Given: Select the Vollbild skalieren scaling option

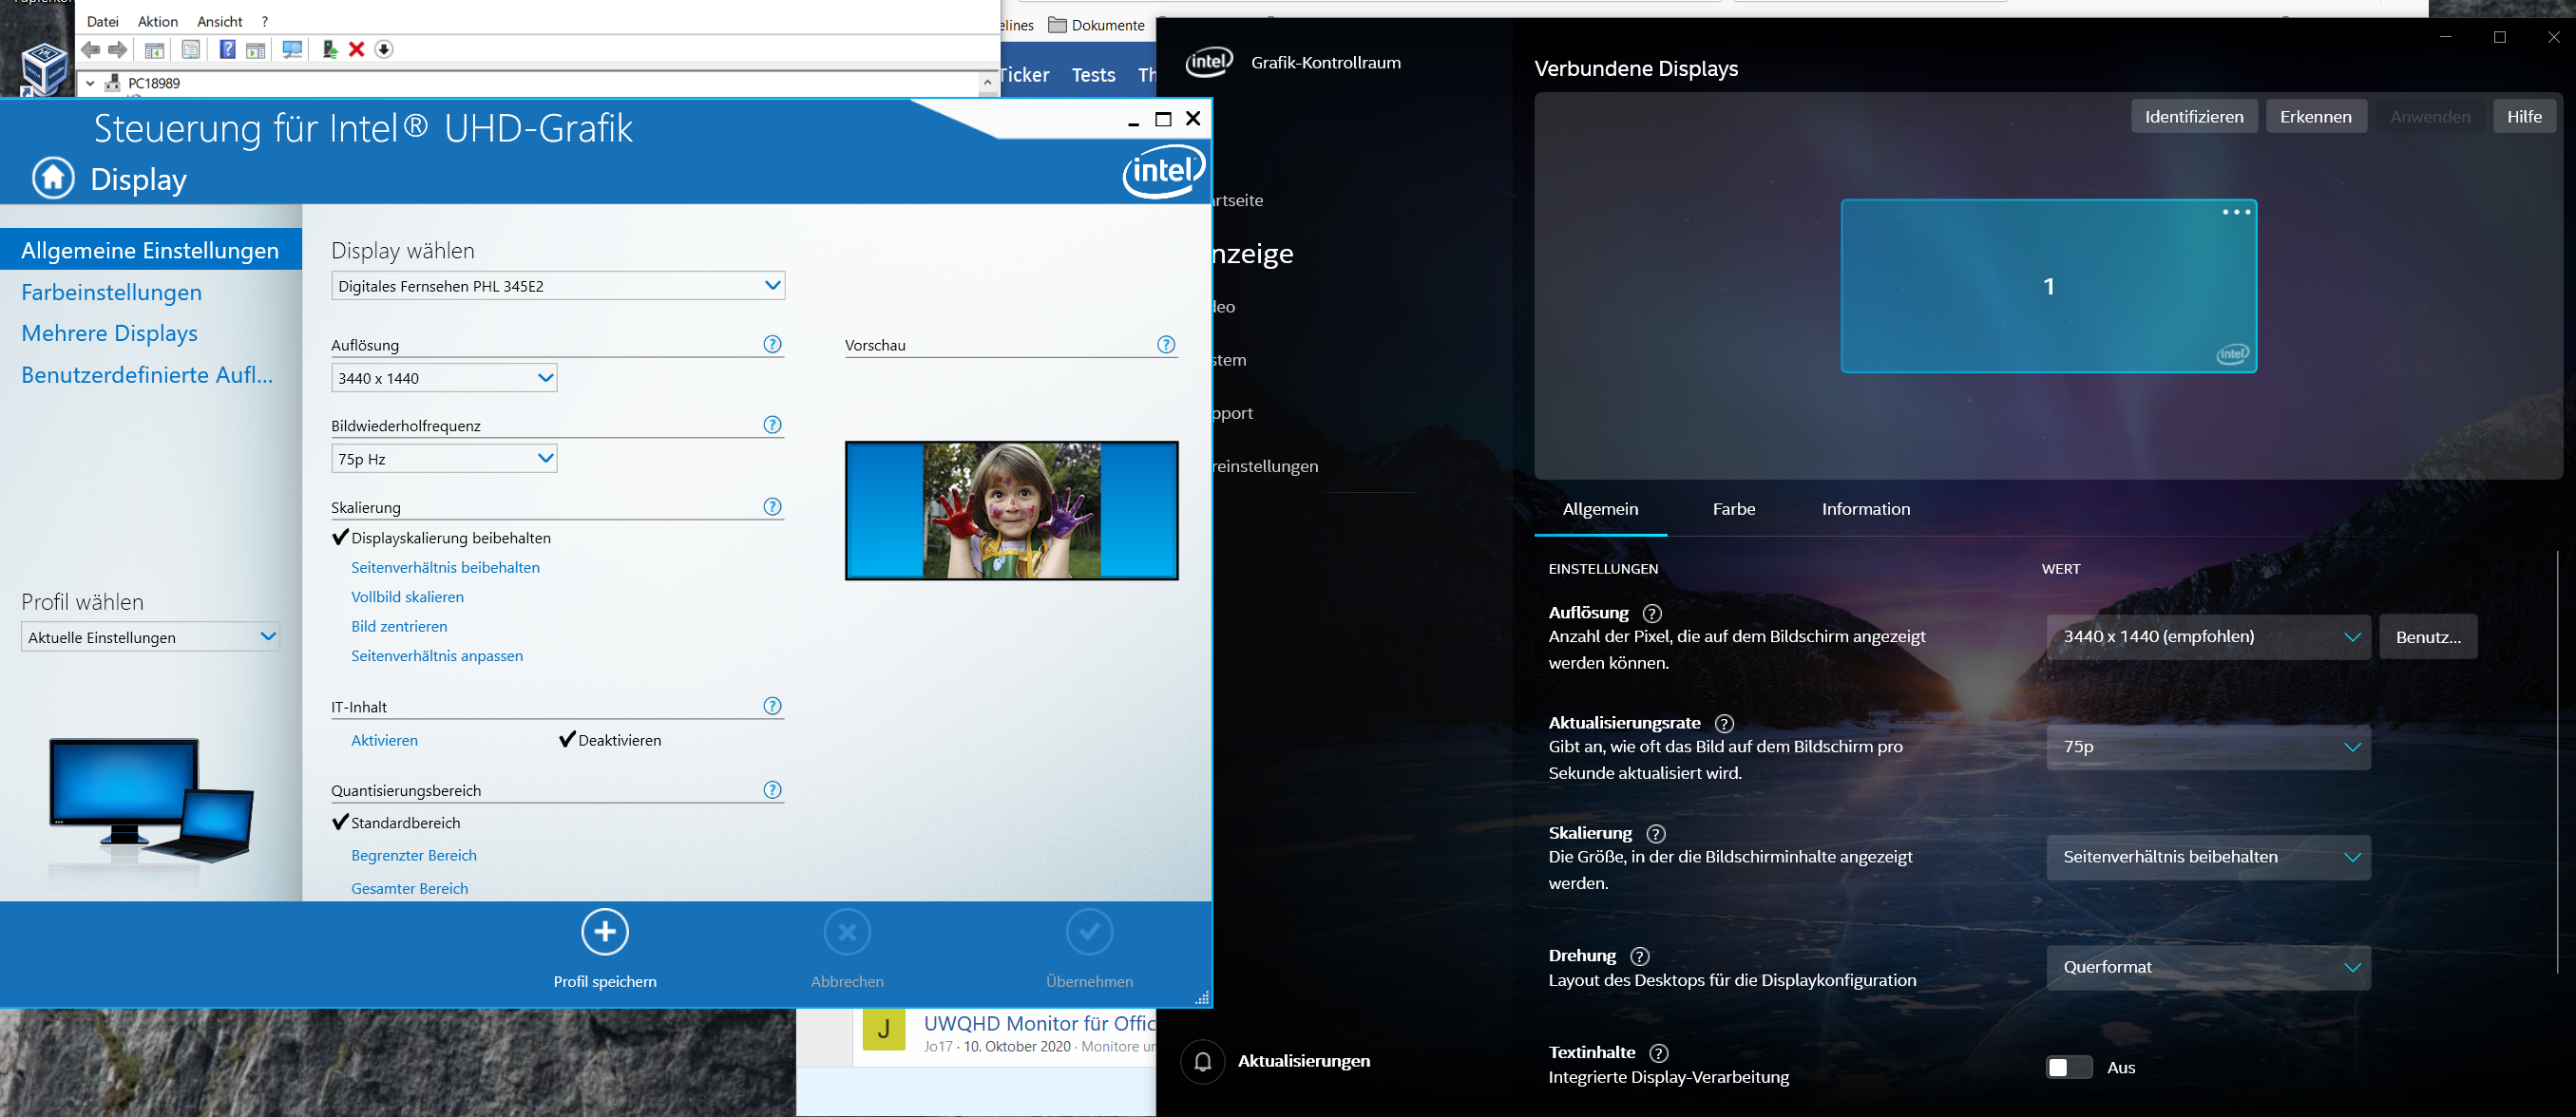Looking at the screenshot, I should tap(407, 597).
